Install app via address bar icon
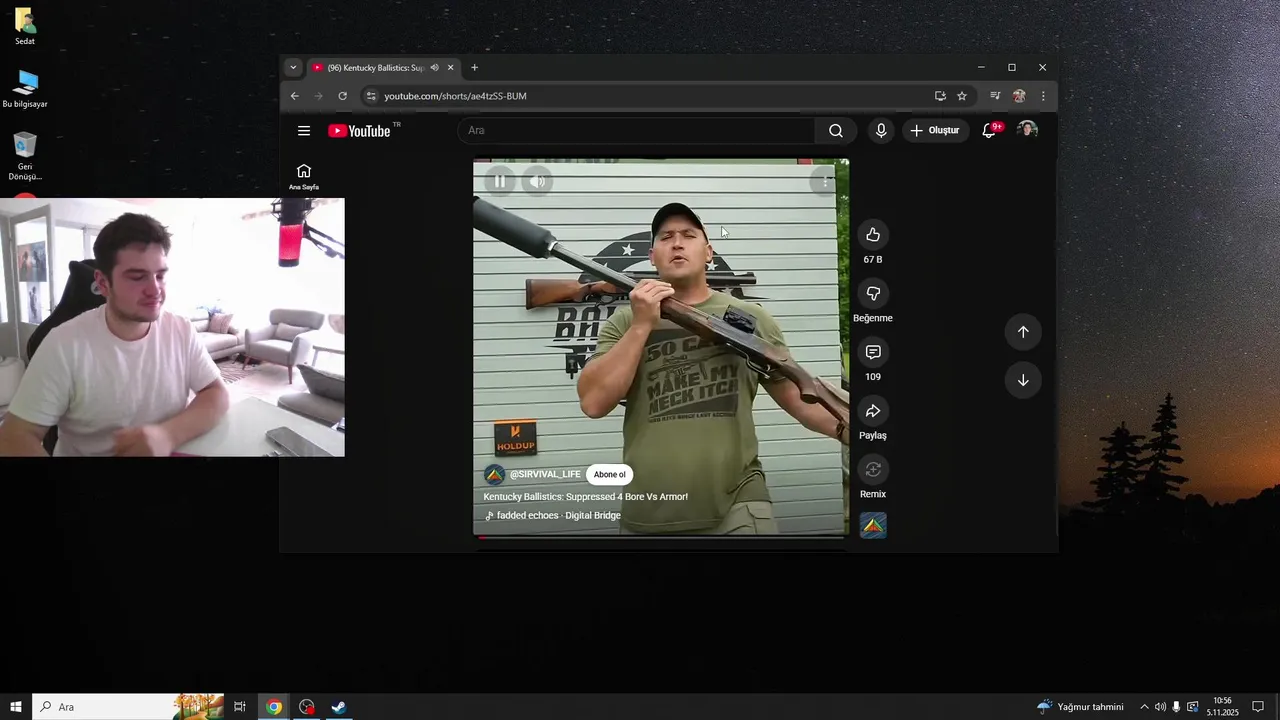This screenshot has height=720, width=1280. tap(940, 96)
